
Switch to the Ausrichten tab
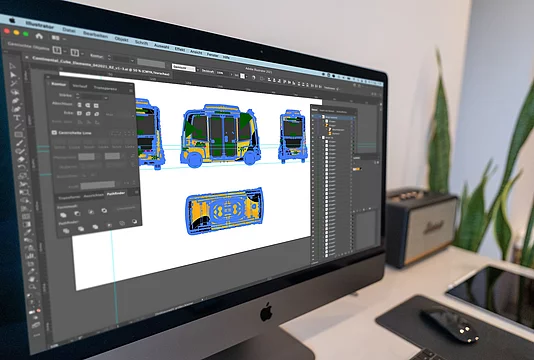point(94,195)
